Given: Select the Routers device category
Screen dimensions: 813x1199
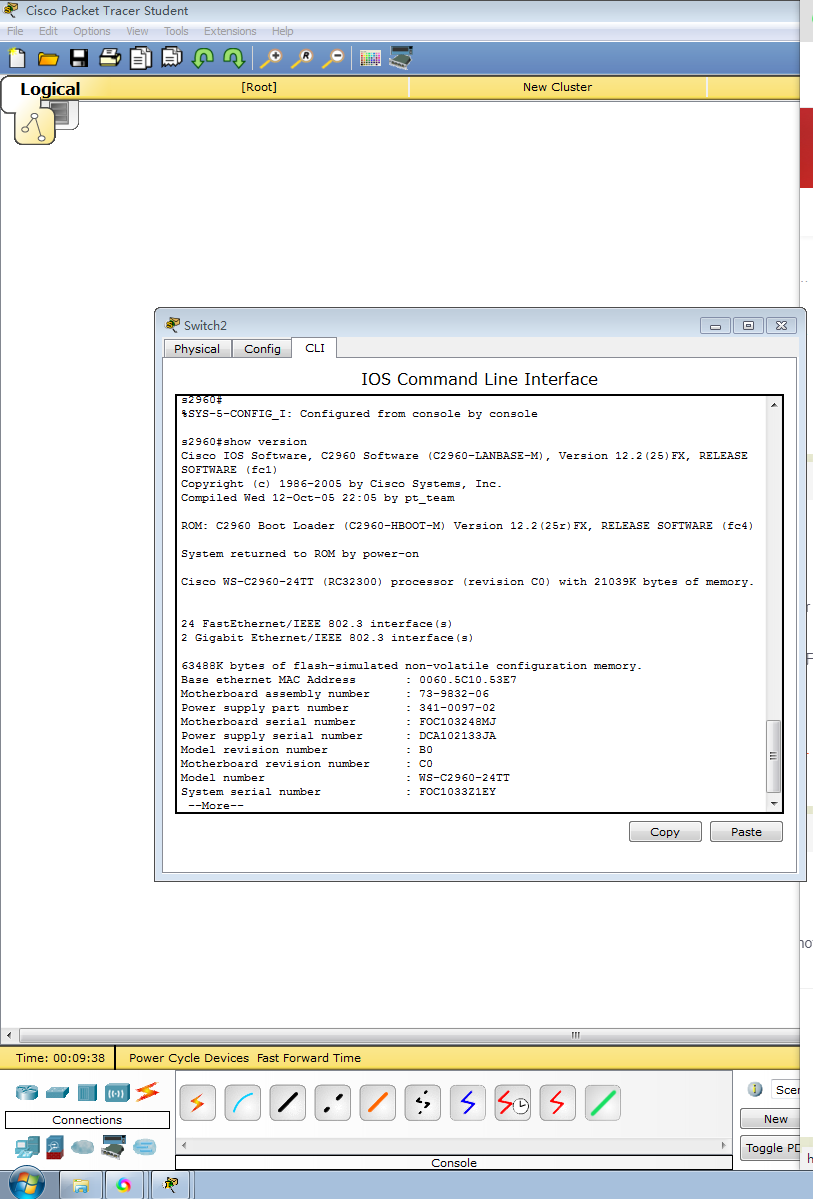Looking at the screenshot, I should click(27, 1092).
